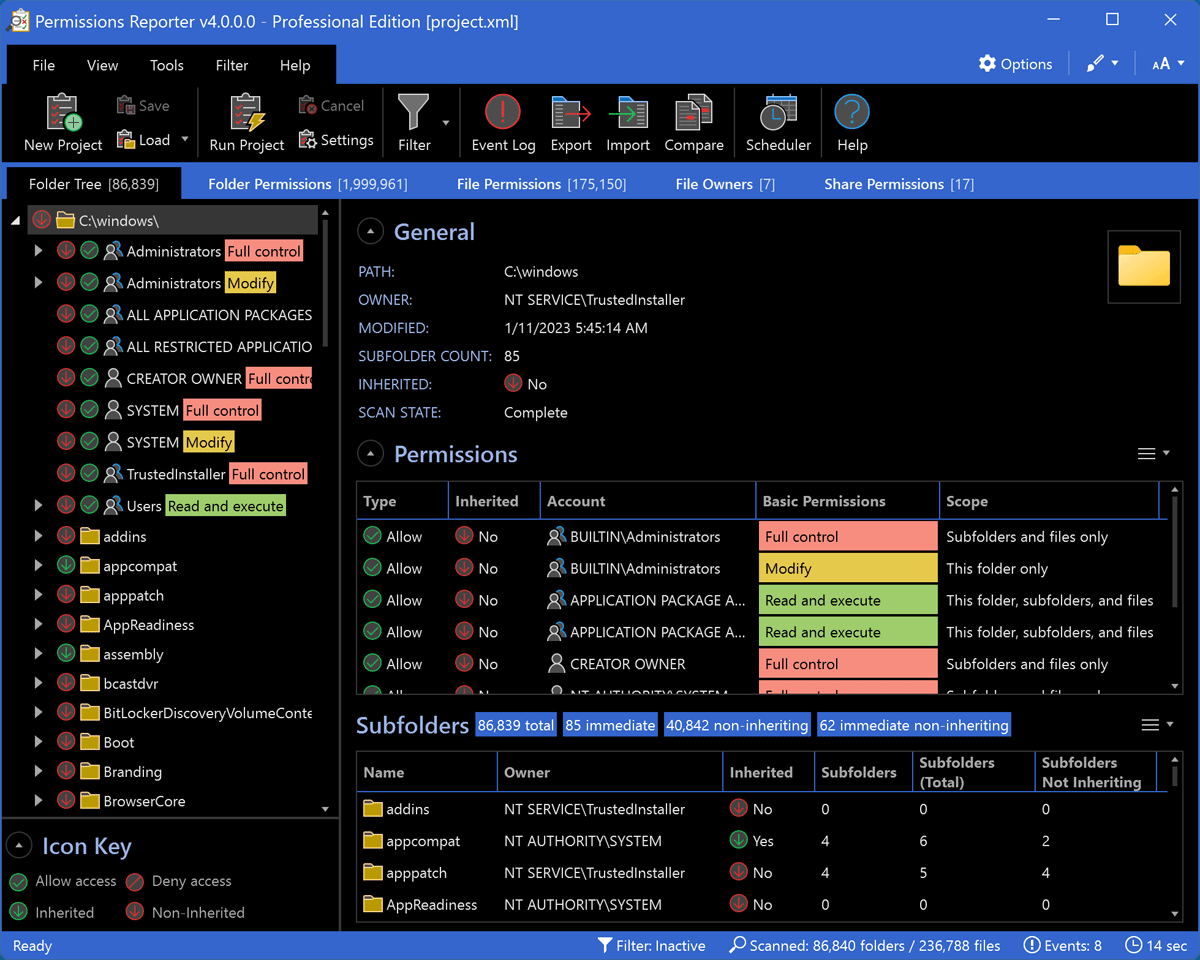Click the Import icon
The image size is (1200, 960).
628,112
